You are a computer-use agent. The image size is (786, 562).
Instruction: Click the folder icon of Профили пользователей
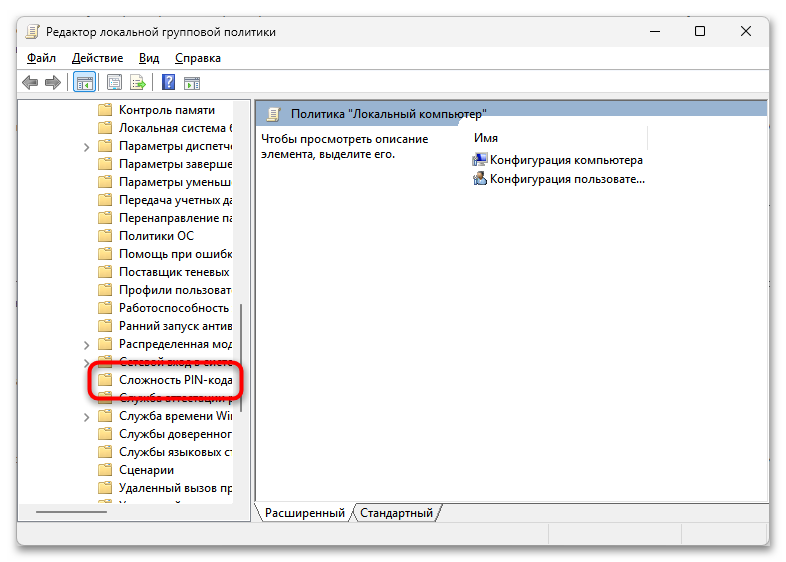coord(105,290)
